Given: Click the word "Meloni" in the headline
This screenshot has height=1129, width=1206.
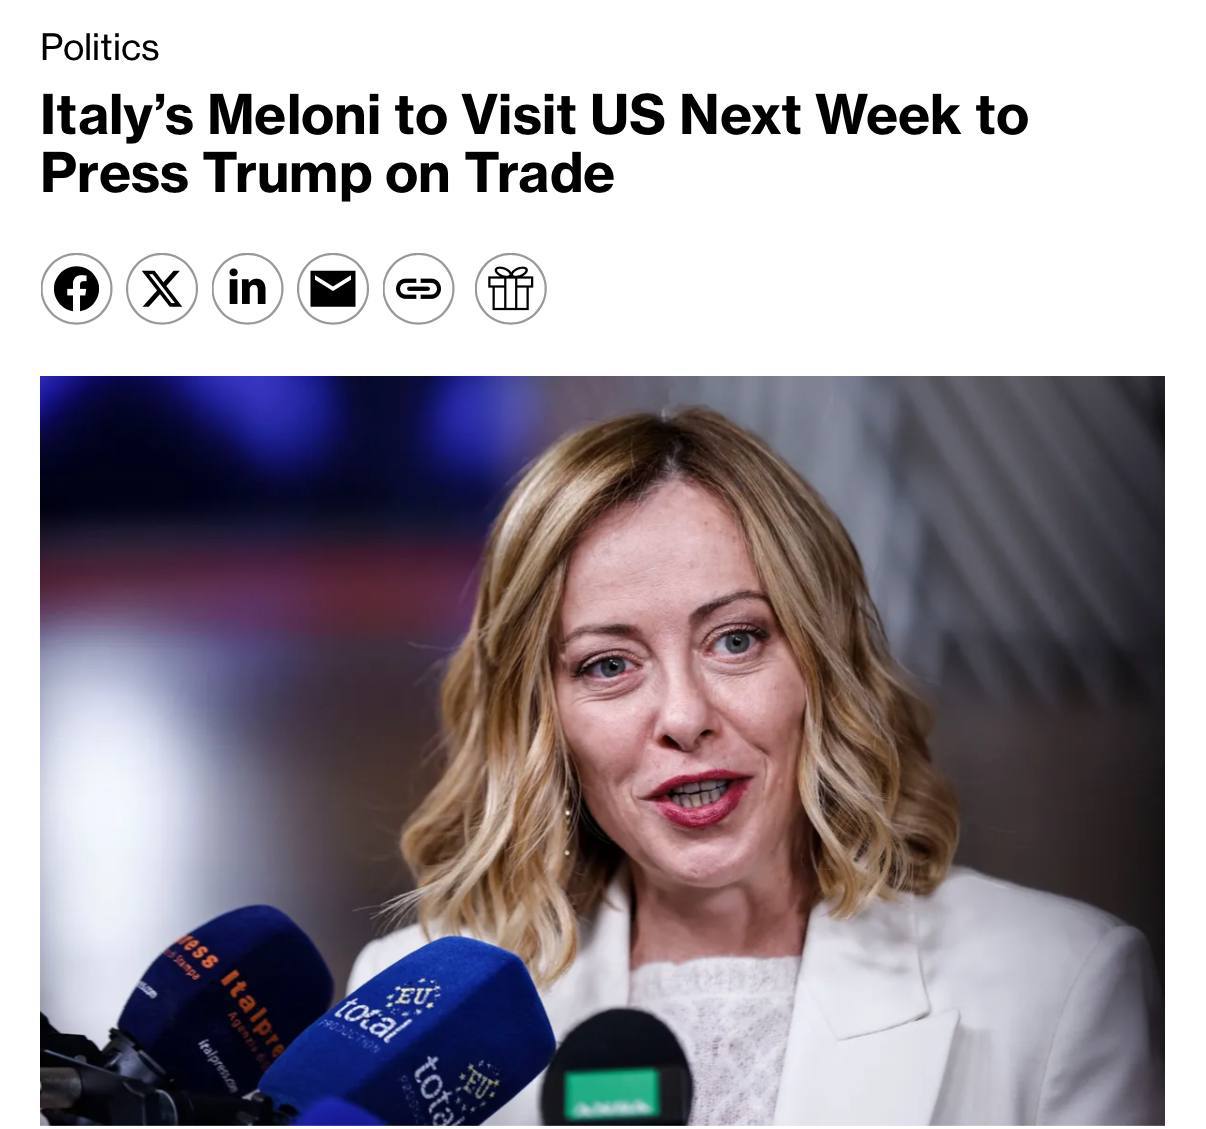Looking at the screenshot, I should pos(292,114).
